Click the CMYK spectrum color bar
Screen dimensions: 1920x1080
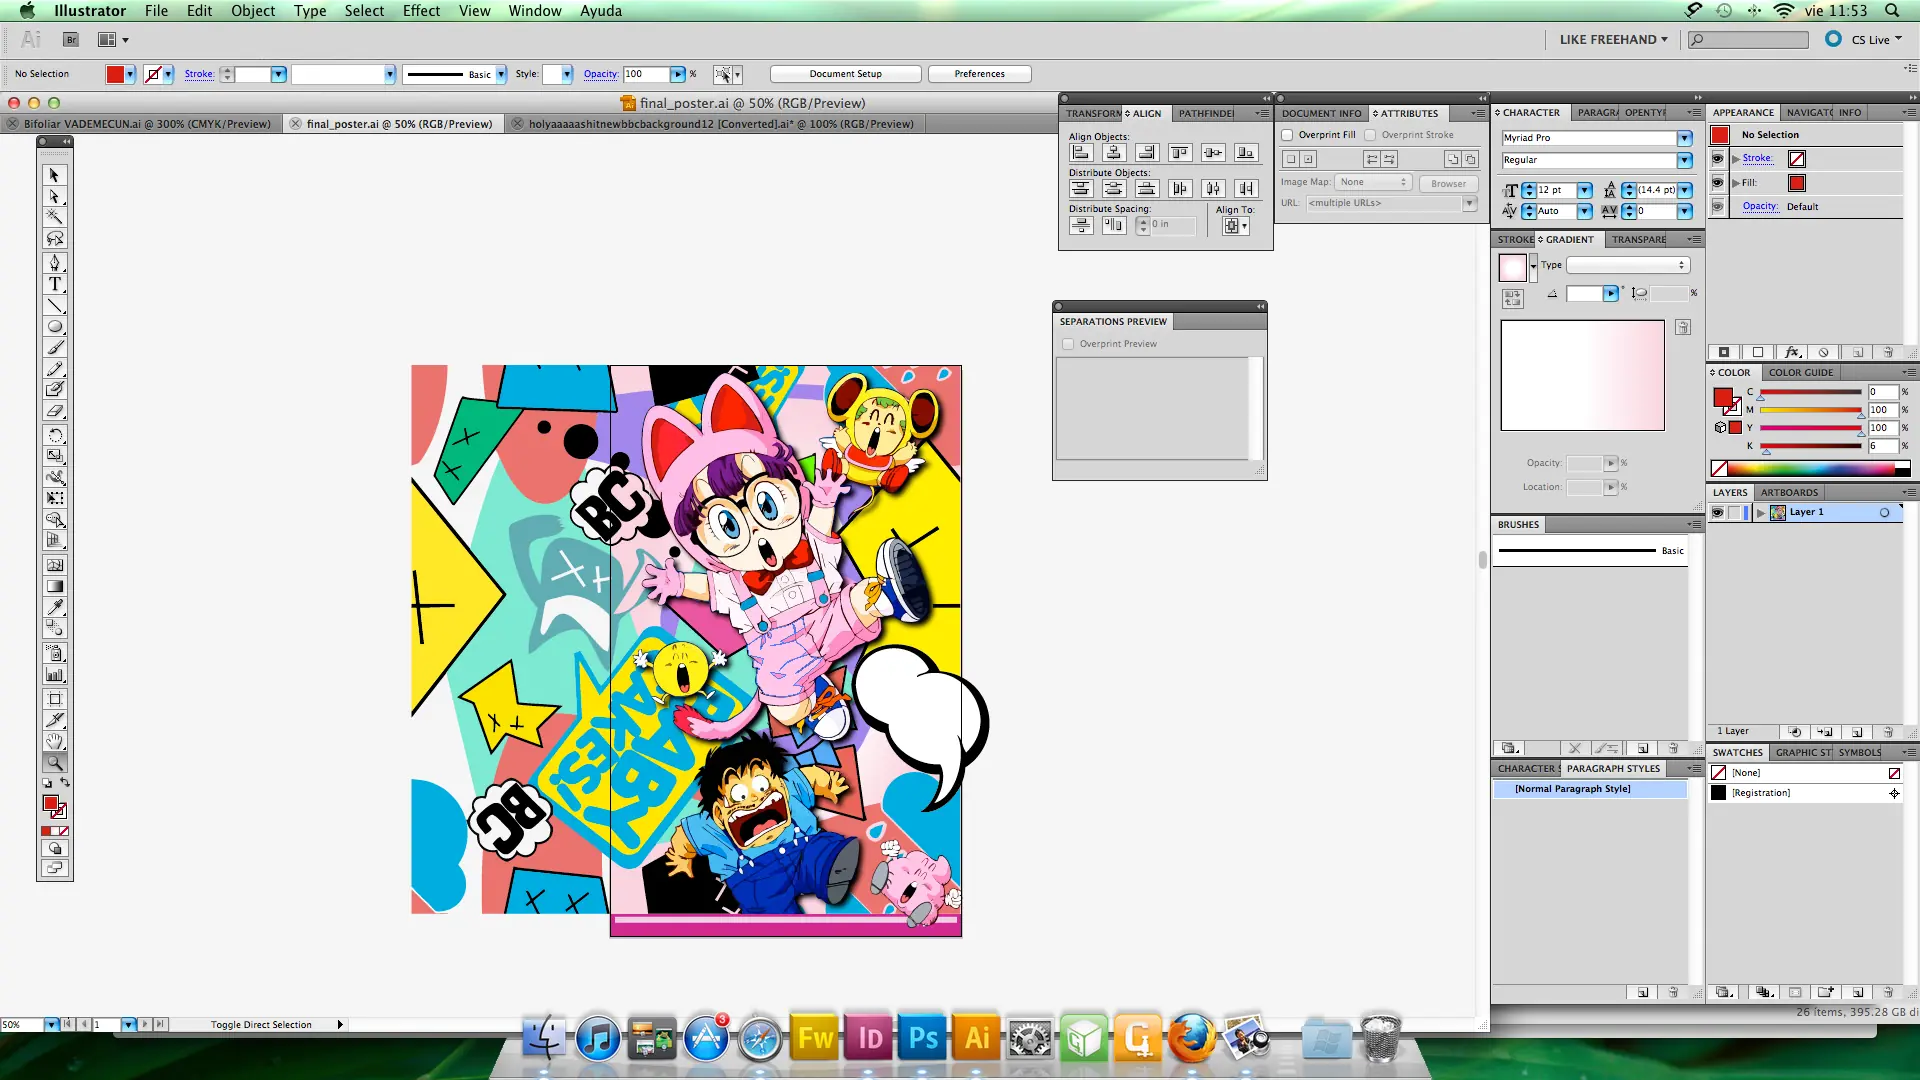tap(1811, 468)
